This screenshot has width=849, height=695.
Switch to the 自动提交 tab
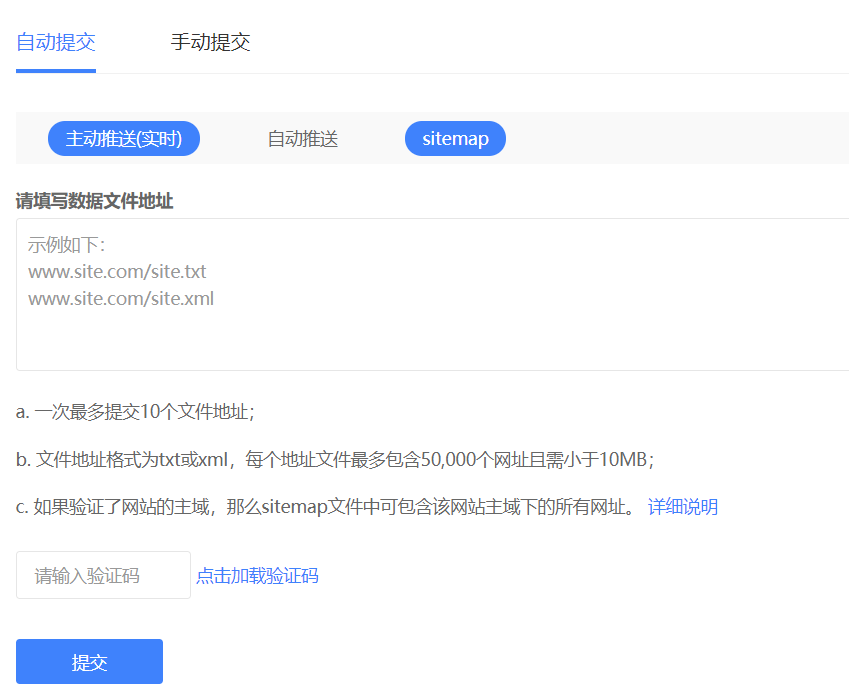[x=56, y=42]
